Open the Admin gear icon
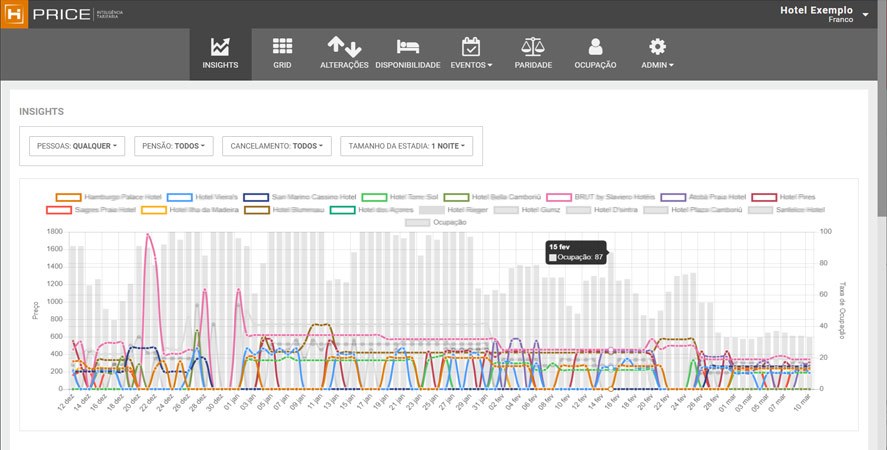The height and width of the screenshot is (450, 887). [x=657, y=47]
